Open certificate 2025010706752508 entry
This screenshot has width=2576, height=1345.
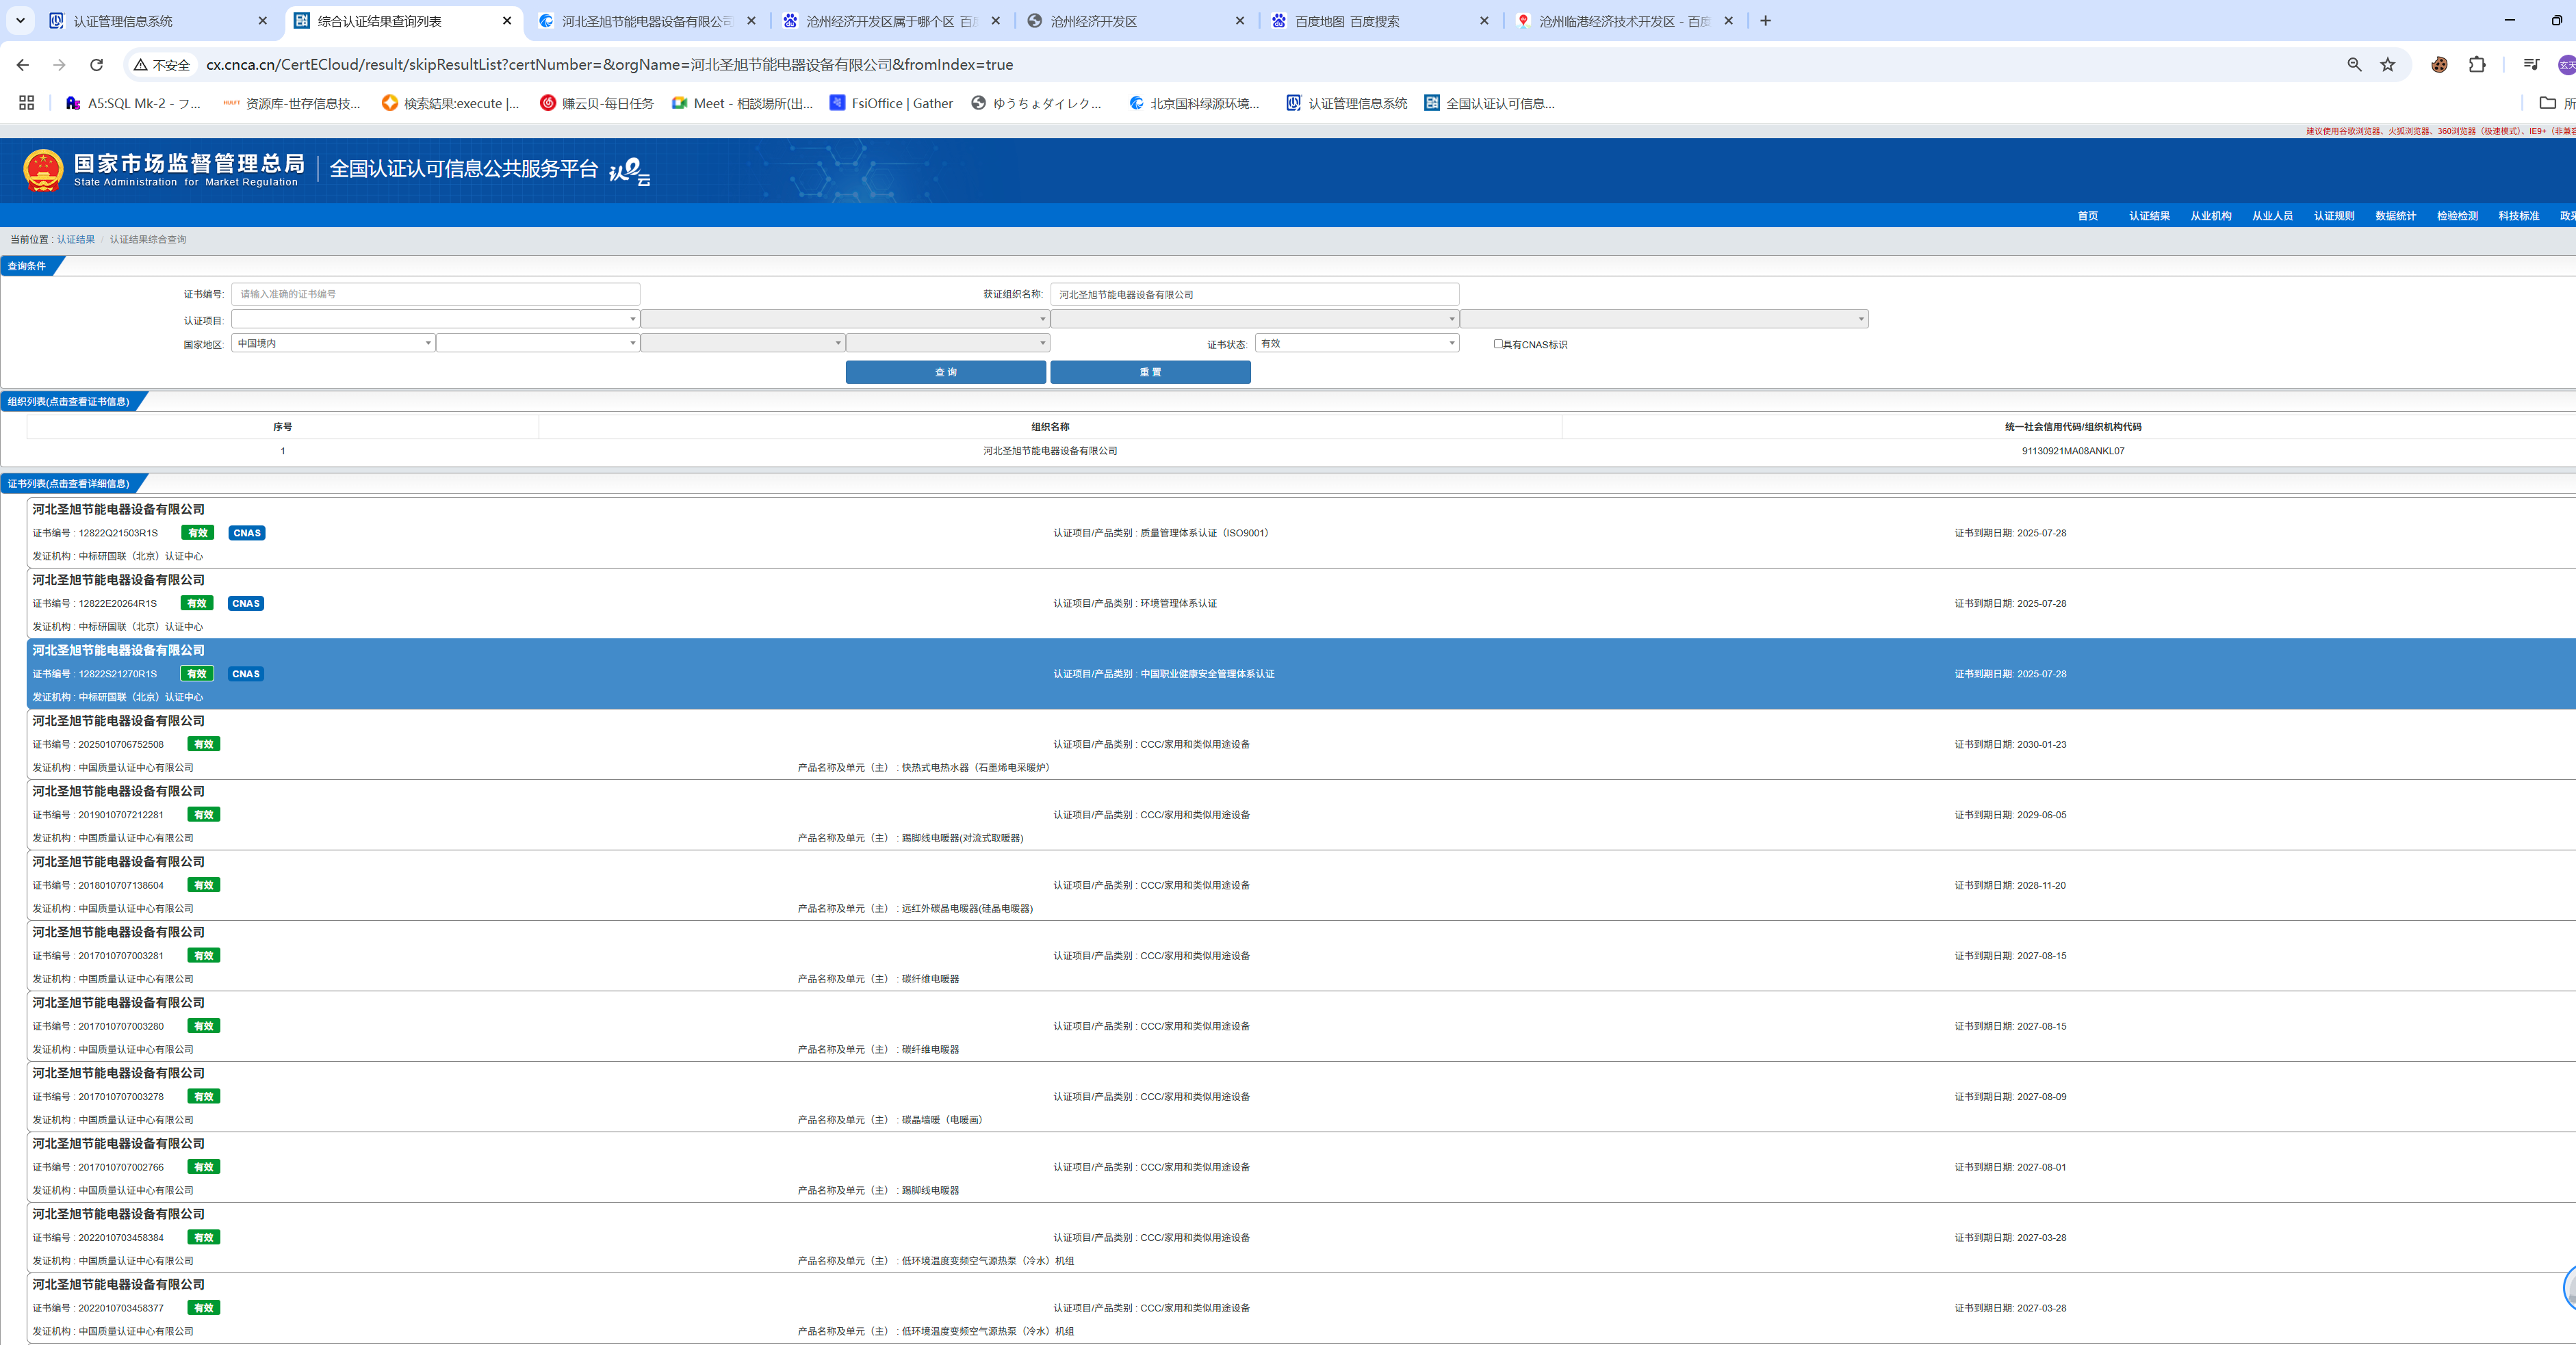1301,744
